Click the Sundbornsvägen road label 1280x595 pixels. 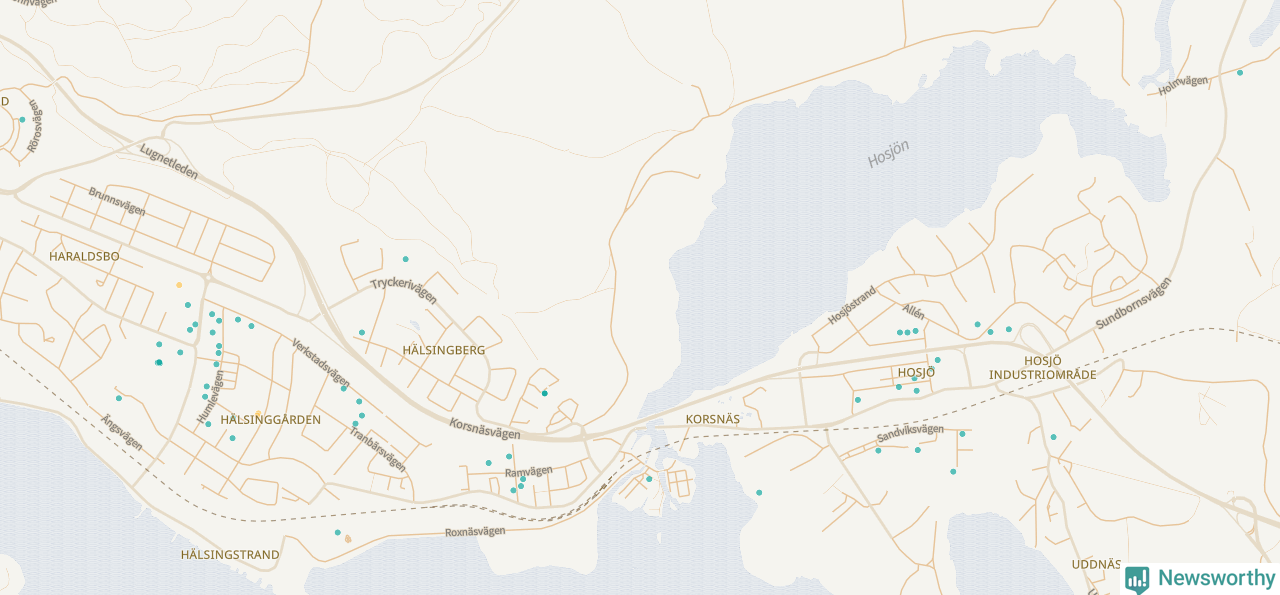coord(1132,304)
